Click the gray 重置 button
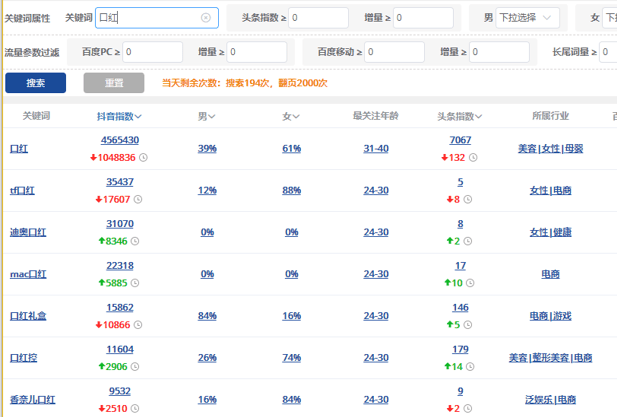617x417 pixels. tap(114, 83)
